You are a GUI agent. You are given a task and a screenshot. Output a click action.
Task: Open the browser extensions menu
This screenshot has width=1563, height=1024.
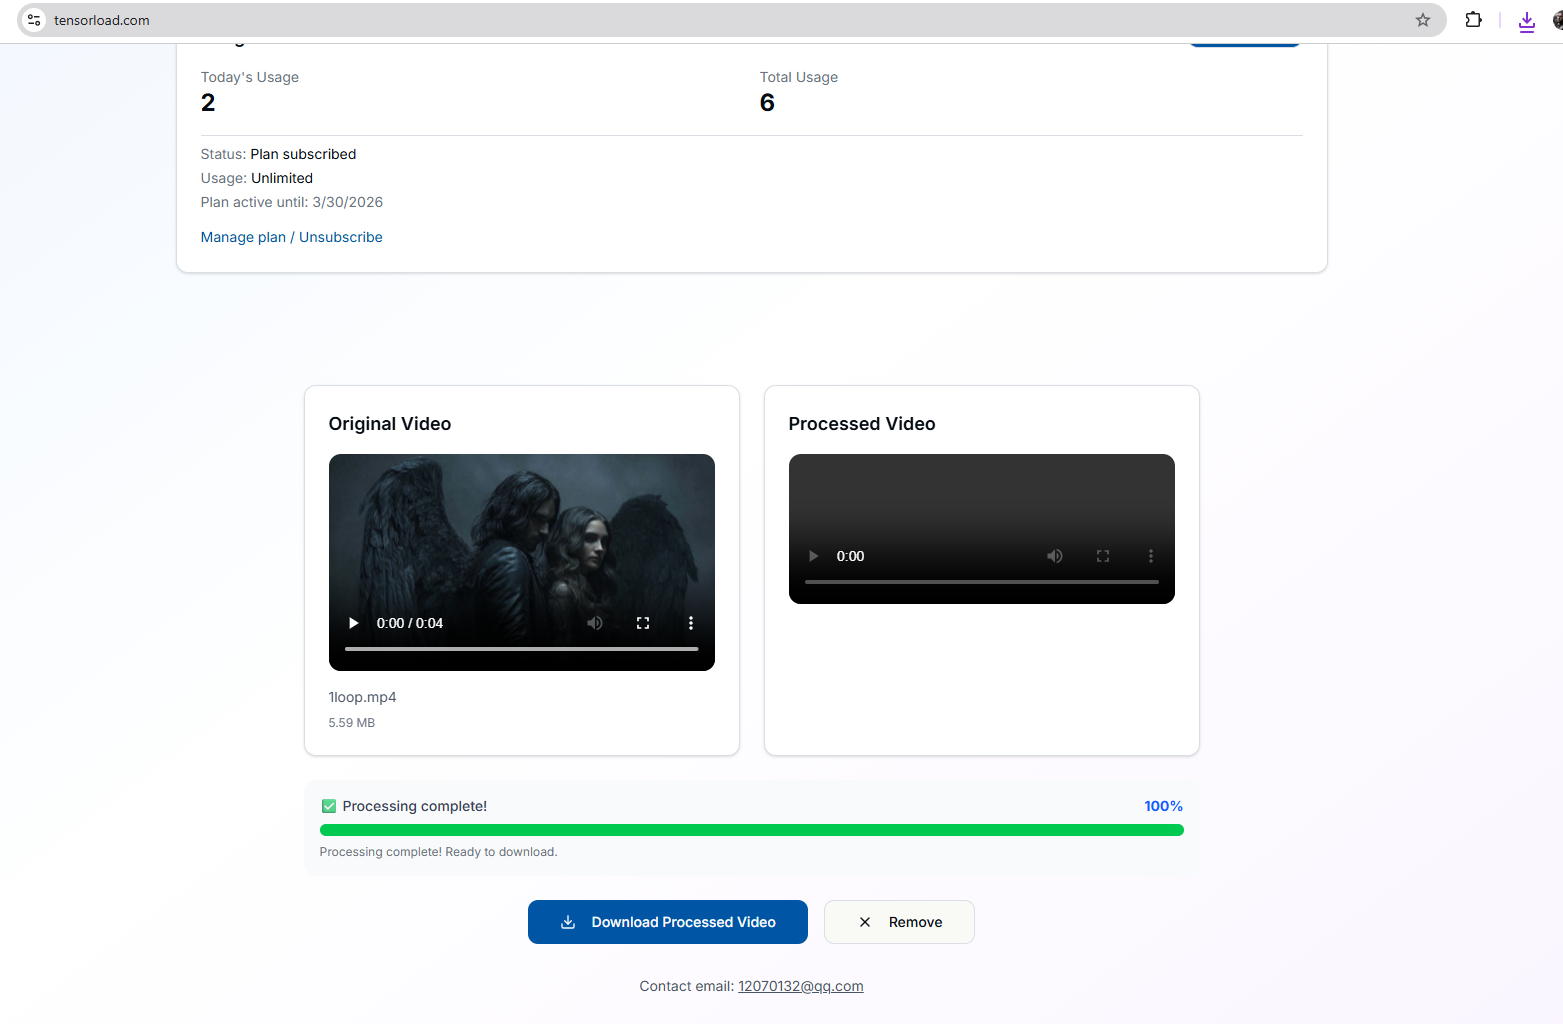coord(1473,20)
